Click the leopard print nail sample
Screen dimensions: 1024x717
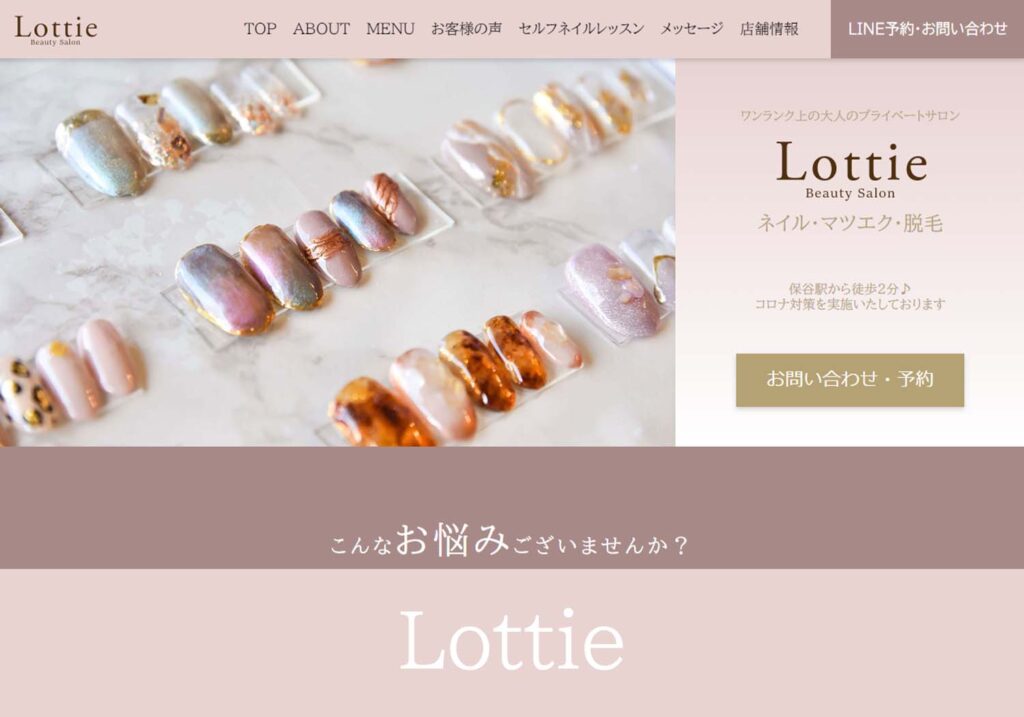25,394
